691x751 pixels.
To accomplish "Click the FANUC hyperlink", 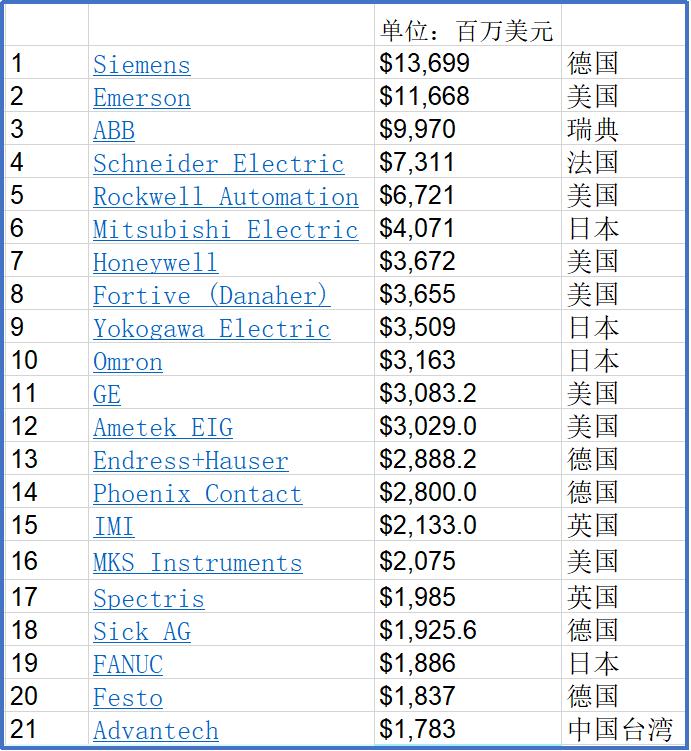I will pos(127,665).
